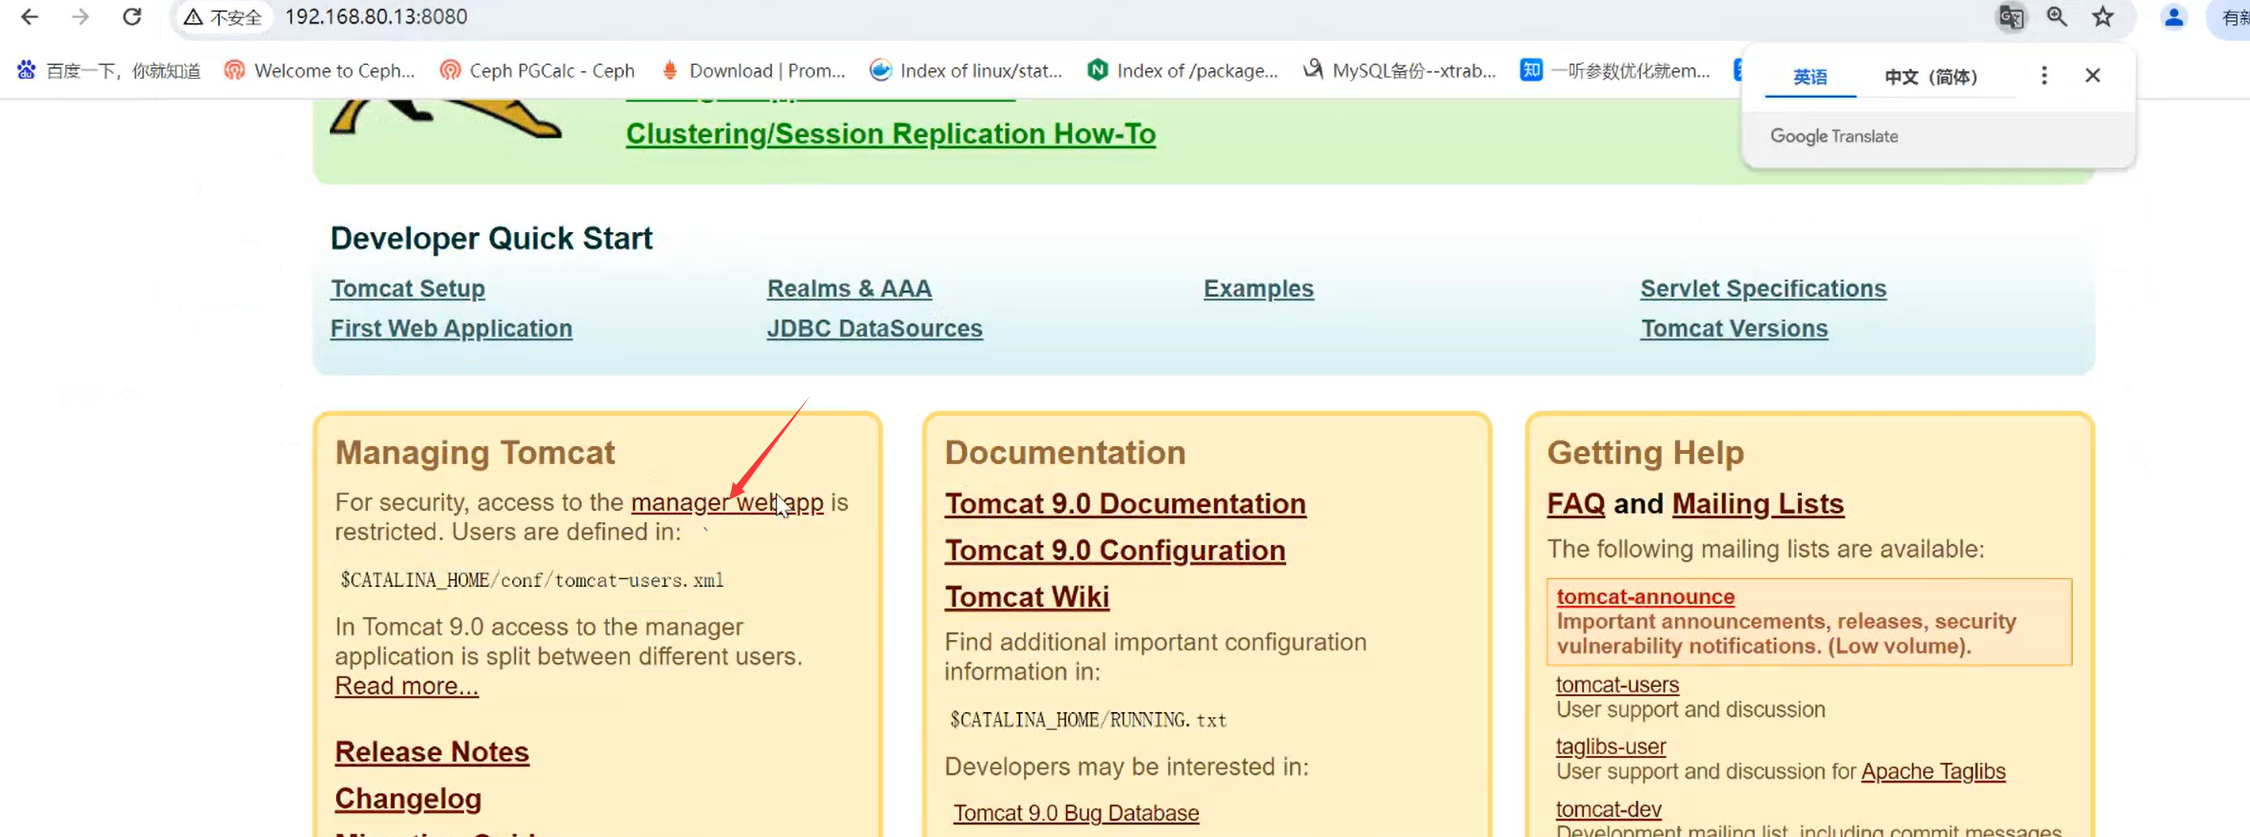This screenshot has width=2250, height=837.
Task: Open the Changelog link
Action: 408,799
